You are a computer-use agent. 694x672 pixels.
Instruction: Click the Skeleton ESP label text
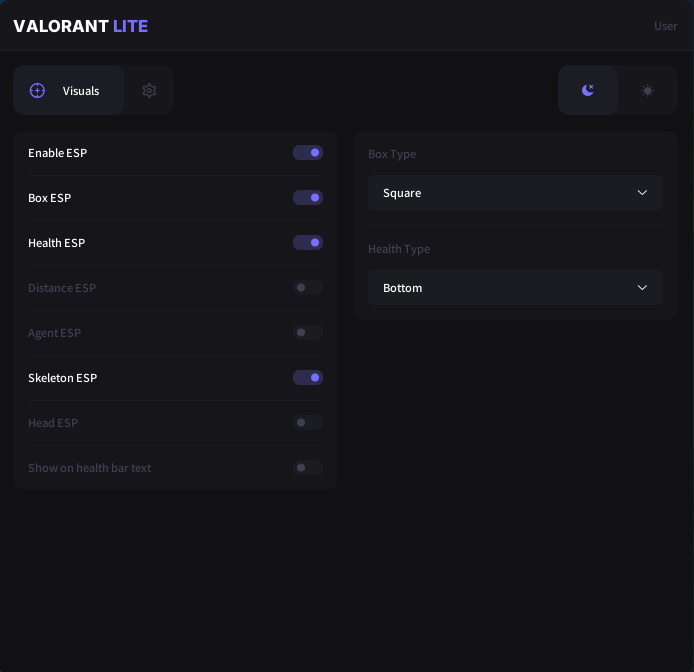pos(62,378)
